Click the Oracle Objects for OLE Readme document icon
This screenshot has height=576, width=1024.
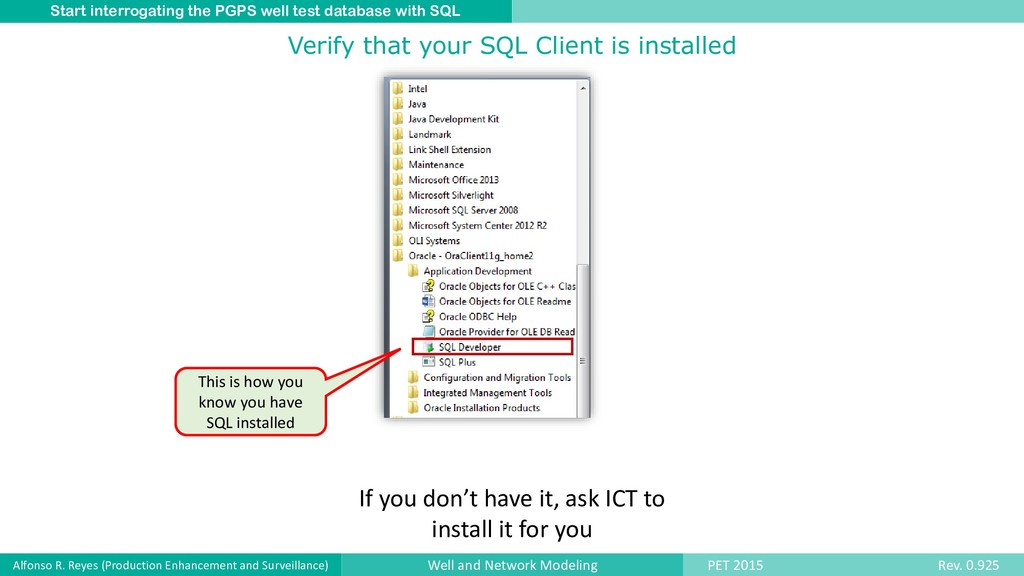pyautogui.click(x=428, y=301)
